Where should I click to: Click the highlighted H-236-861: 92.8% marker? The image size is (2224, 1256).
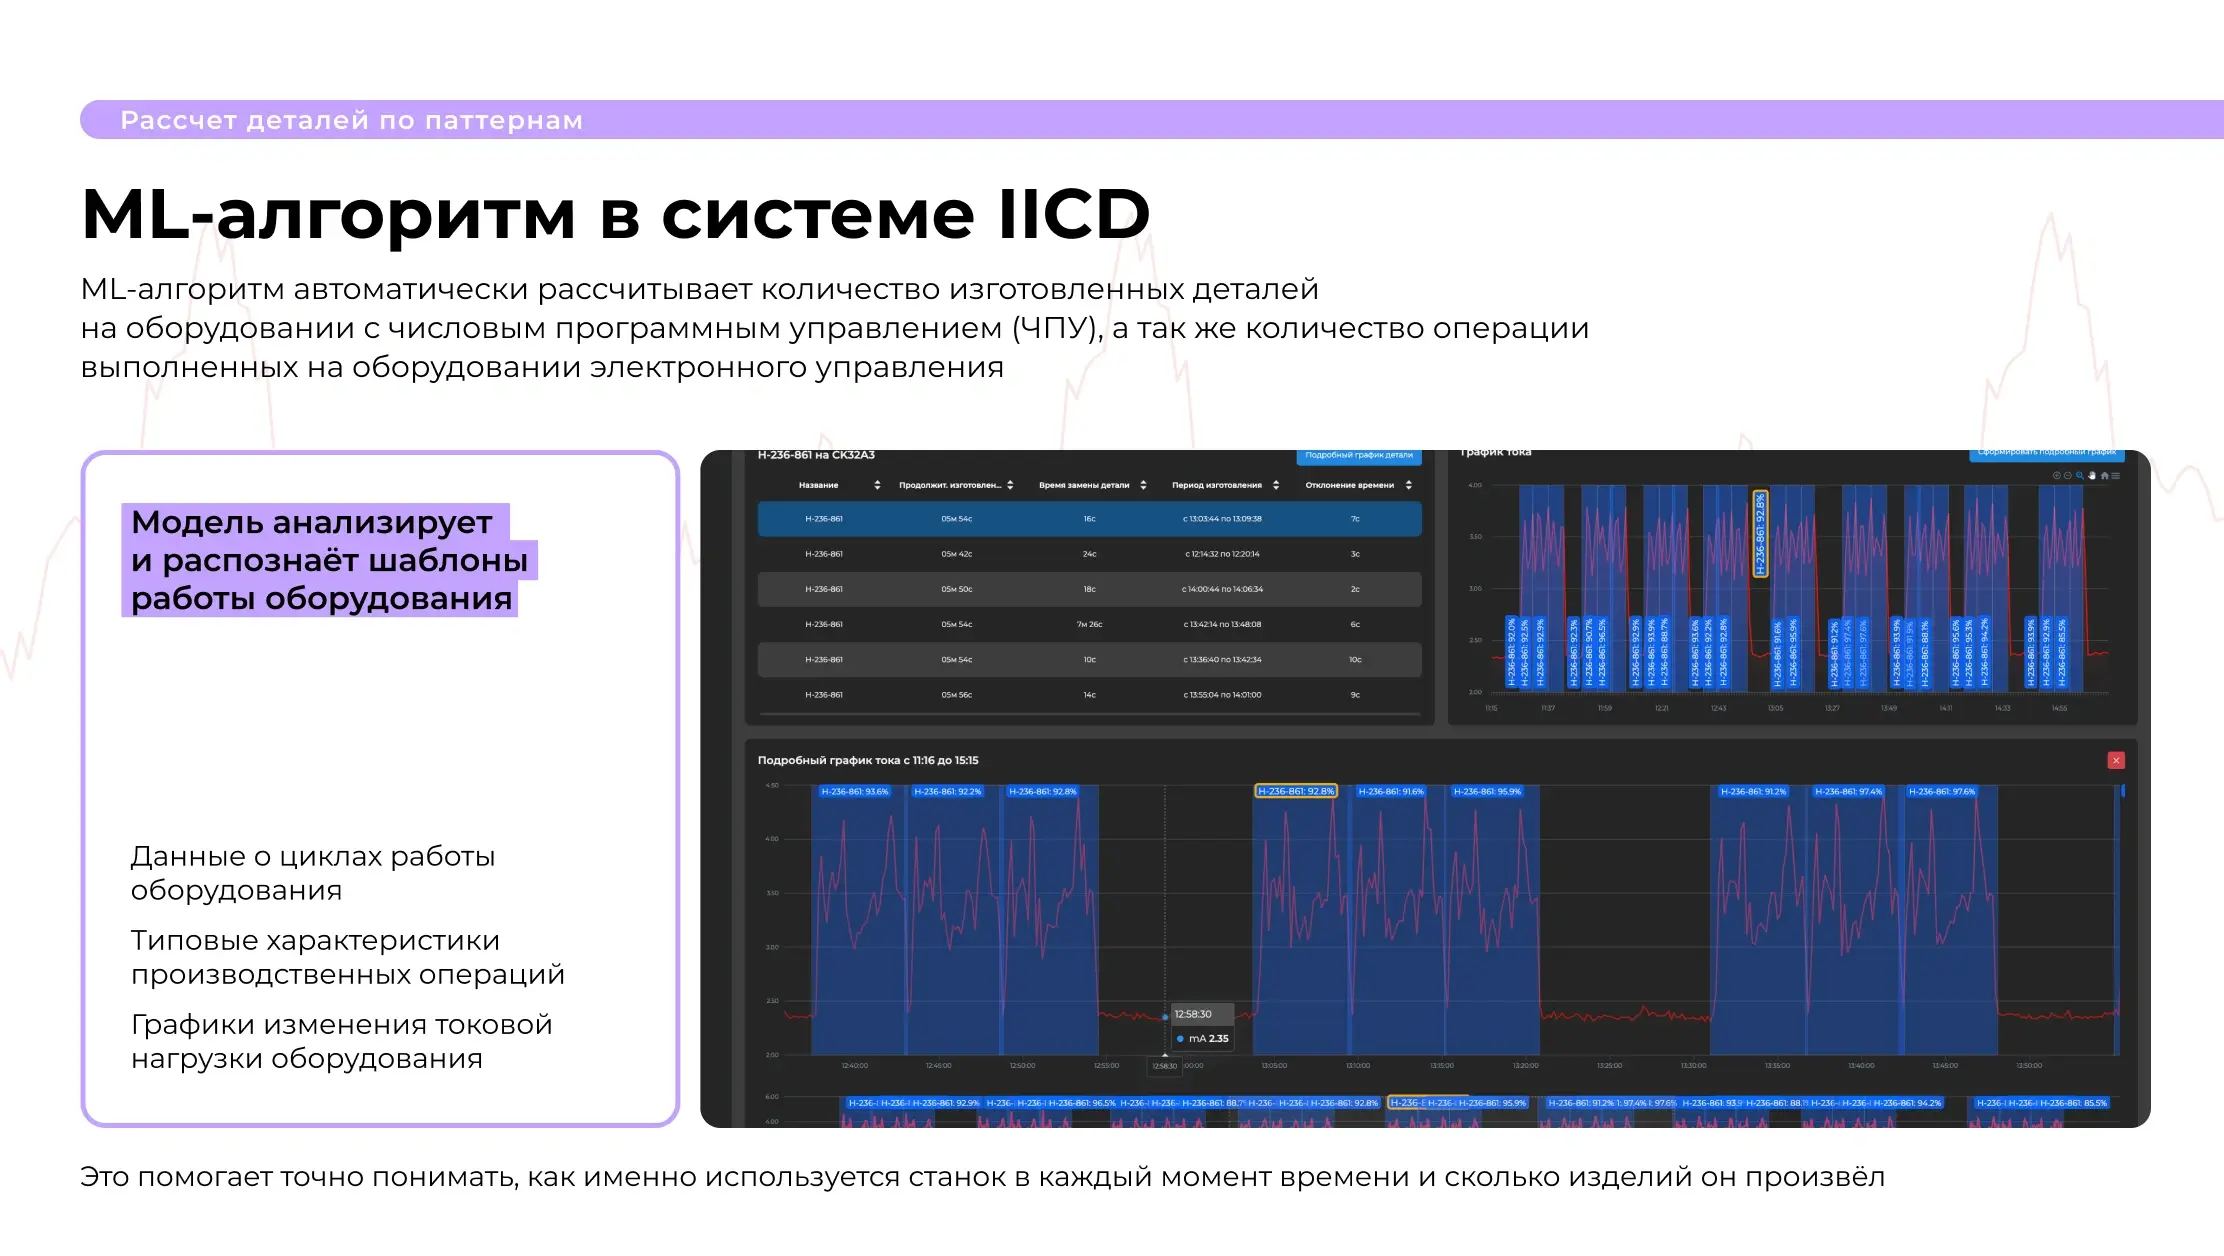1761,535
